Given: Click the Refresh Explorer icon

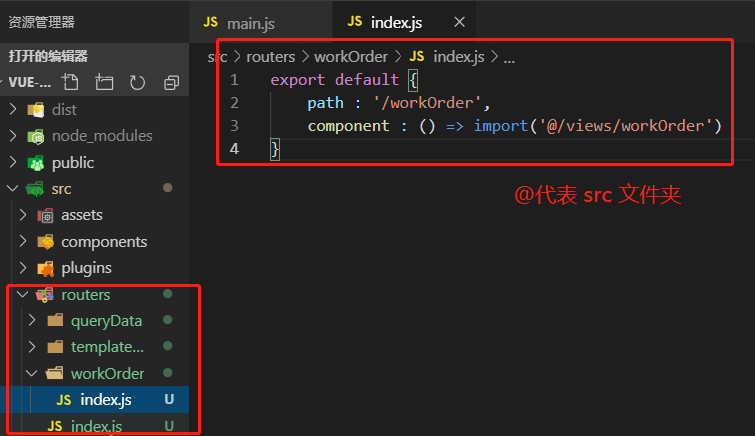Looking at the screenshot, I should coord(137,82).
